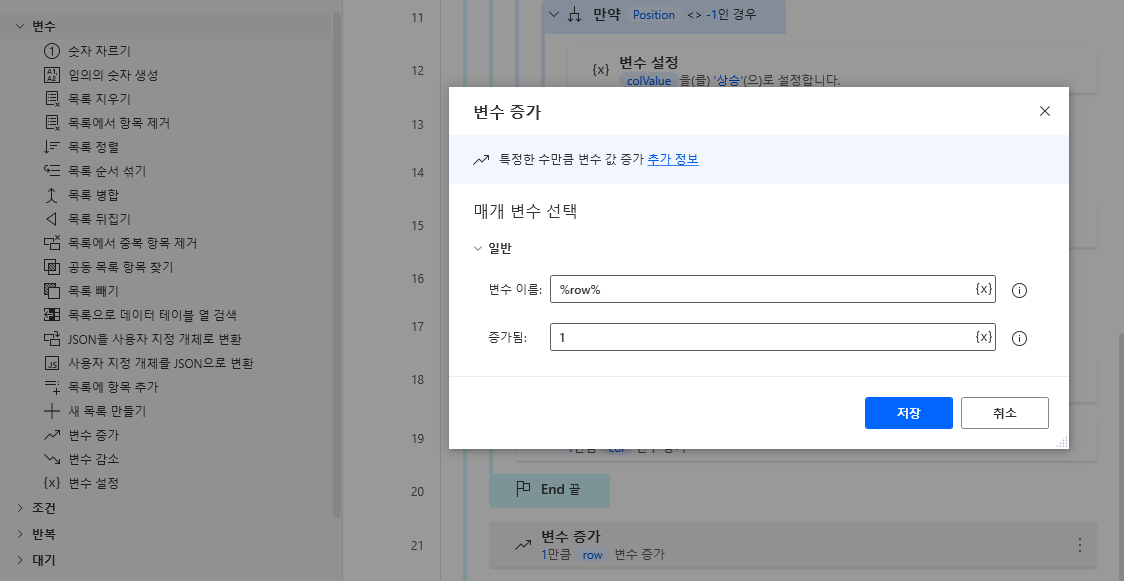Select 변수 감소 action text
This screenshot has width=1124, height=581.
point(93,459)
